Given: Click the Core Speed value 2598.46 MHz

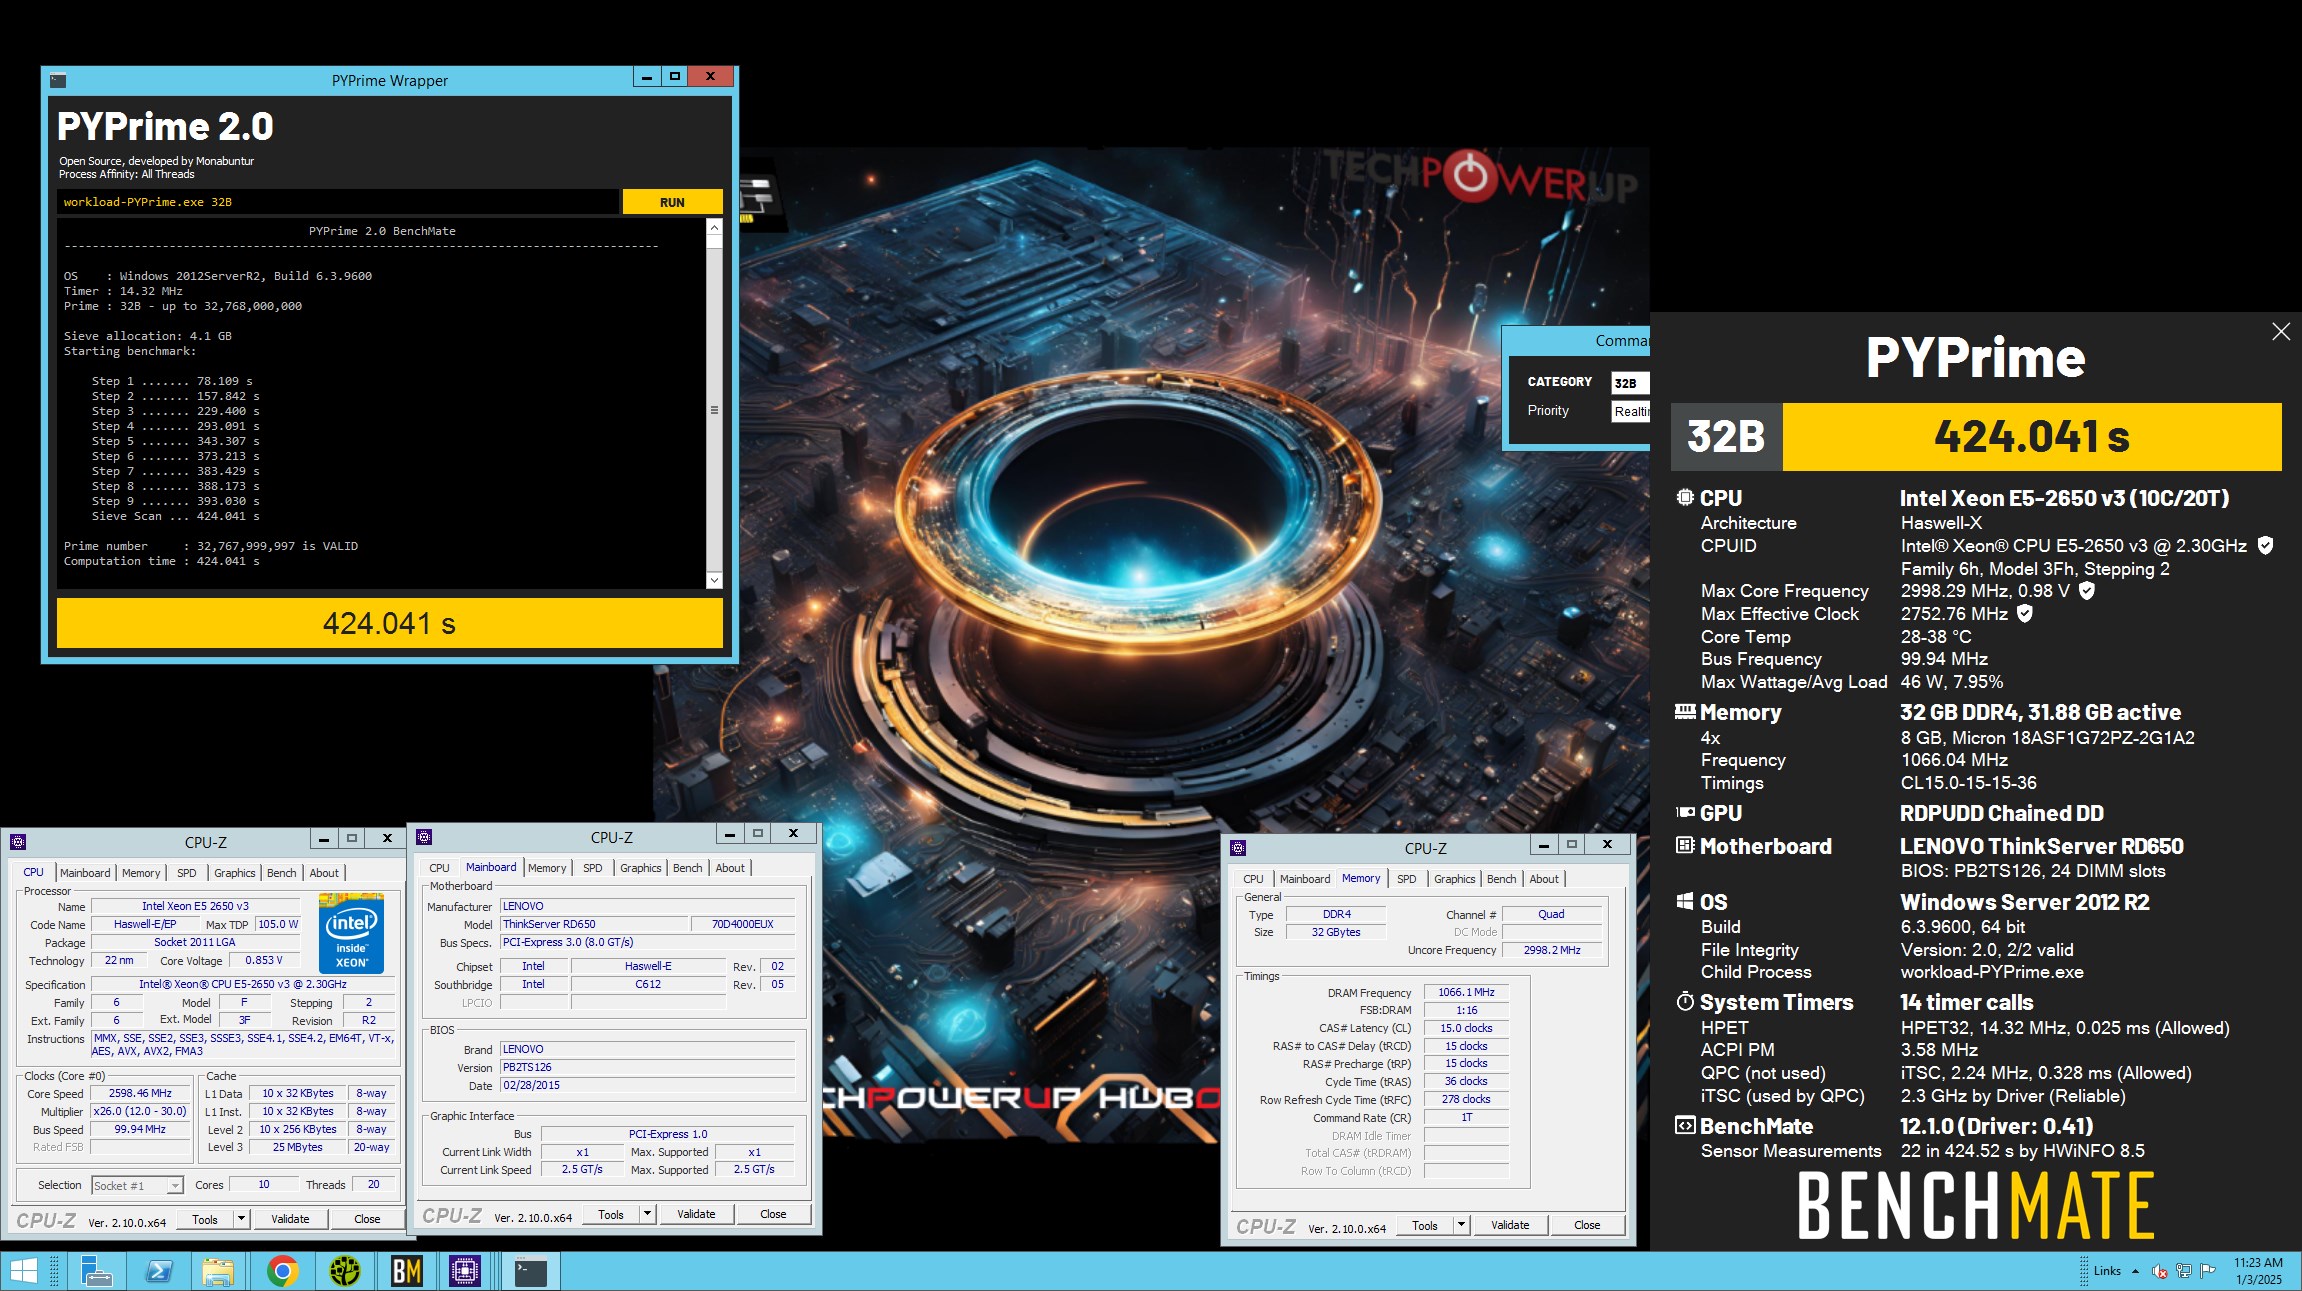Looking at the screenshot, I should click(140, 1093).
